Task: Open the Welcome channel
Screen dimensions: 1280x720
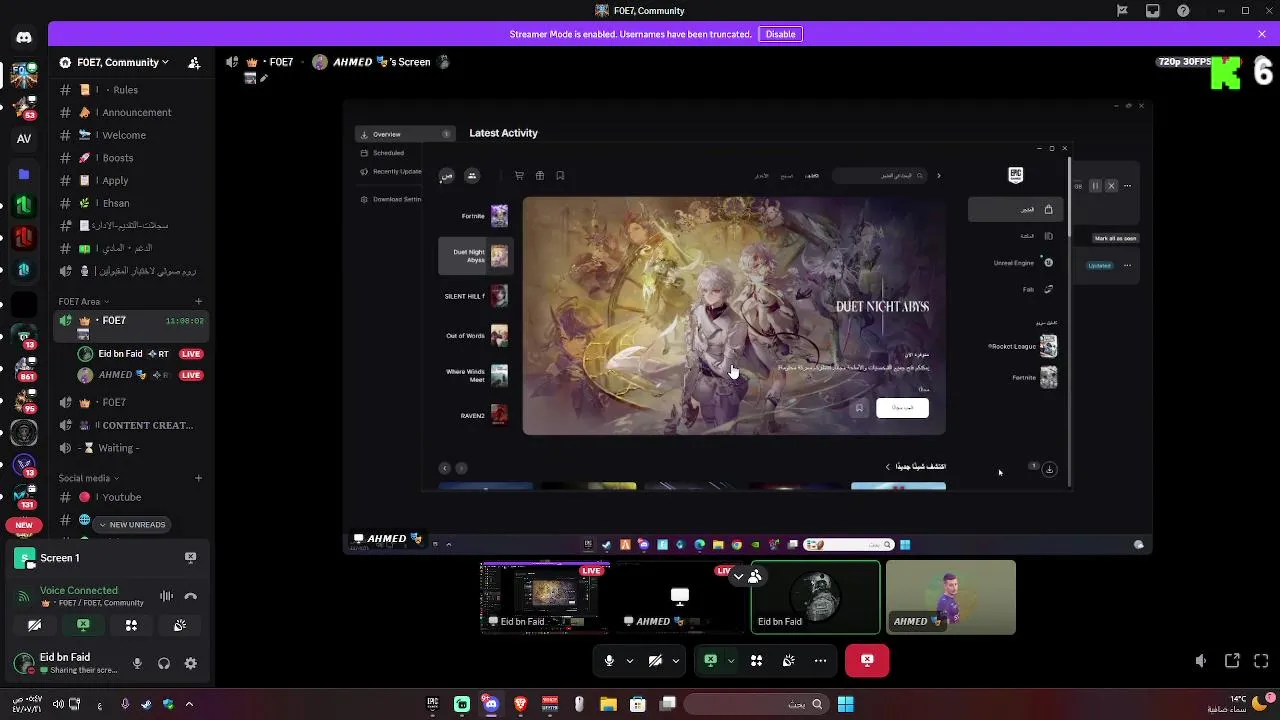Action: (129, 135)
